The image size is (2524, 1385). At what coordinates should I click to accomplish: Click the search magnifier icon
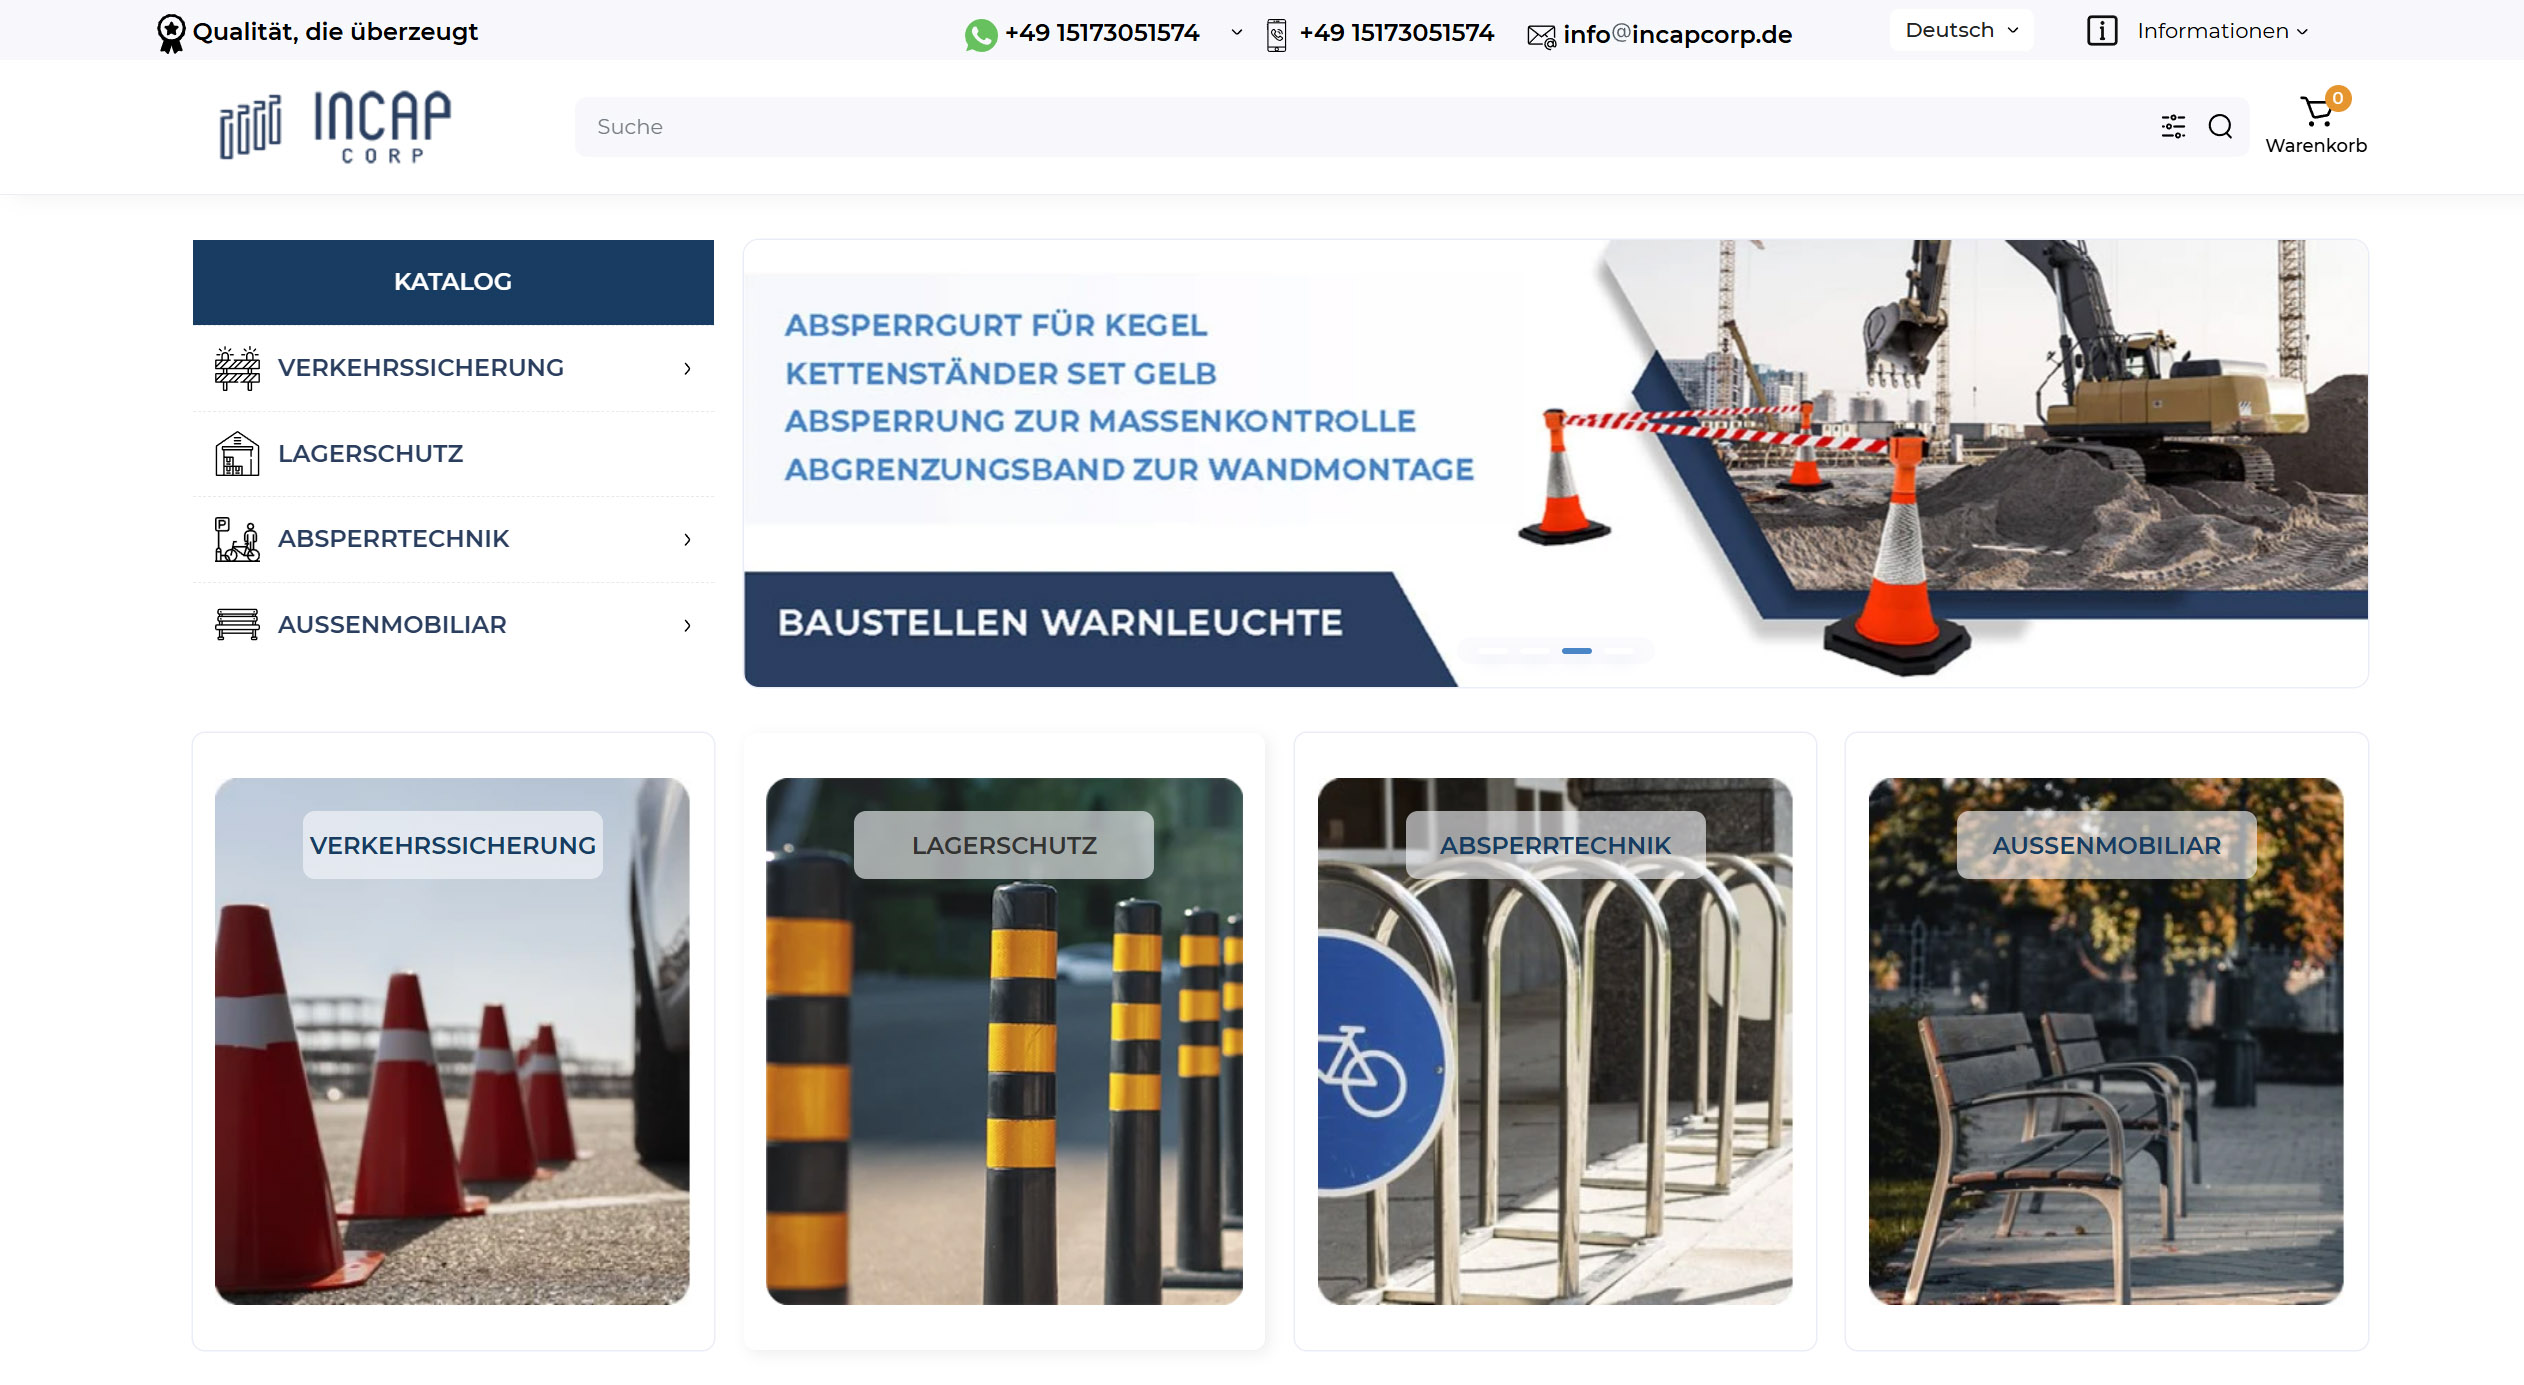click(x=2220, y=126)
